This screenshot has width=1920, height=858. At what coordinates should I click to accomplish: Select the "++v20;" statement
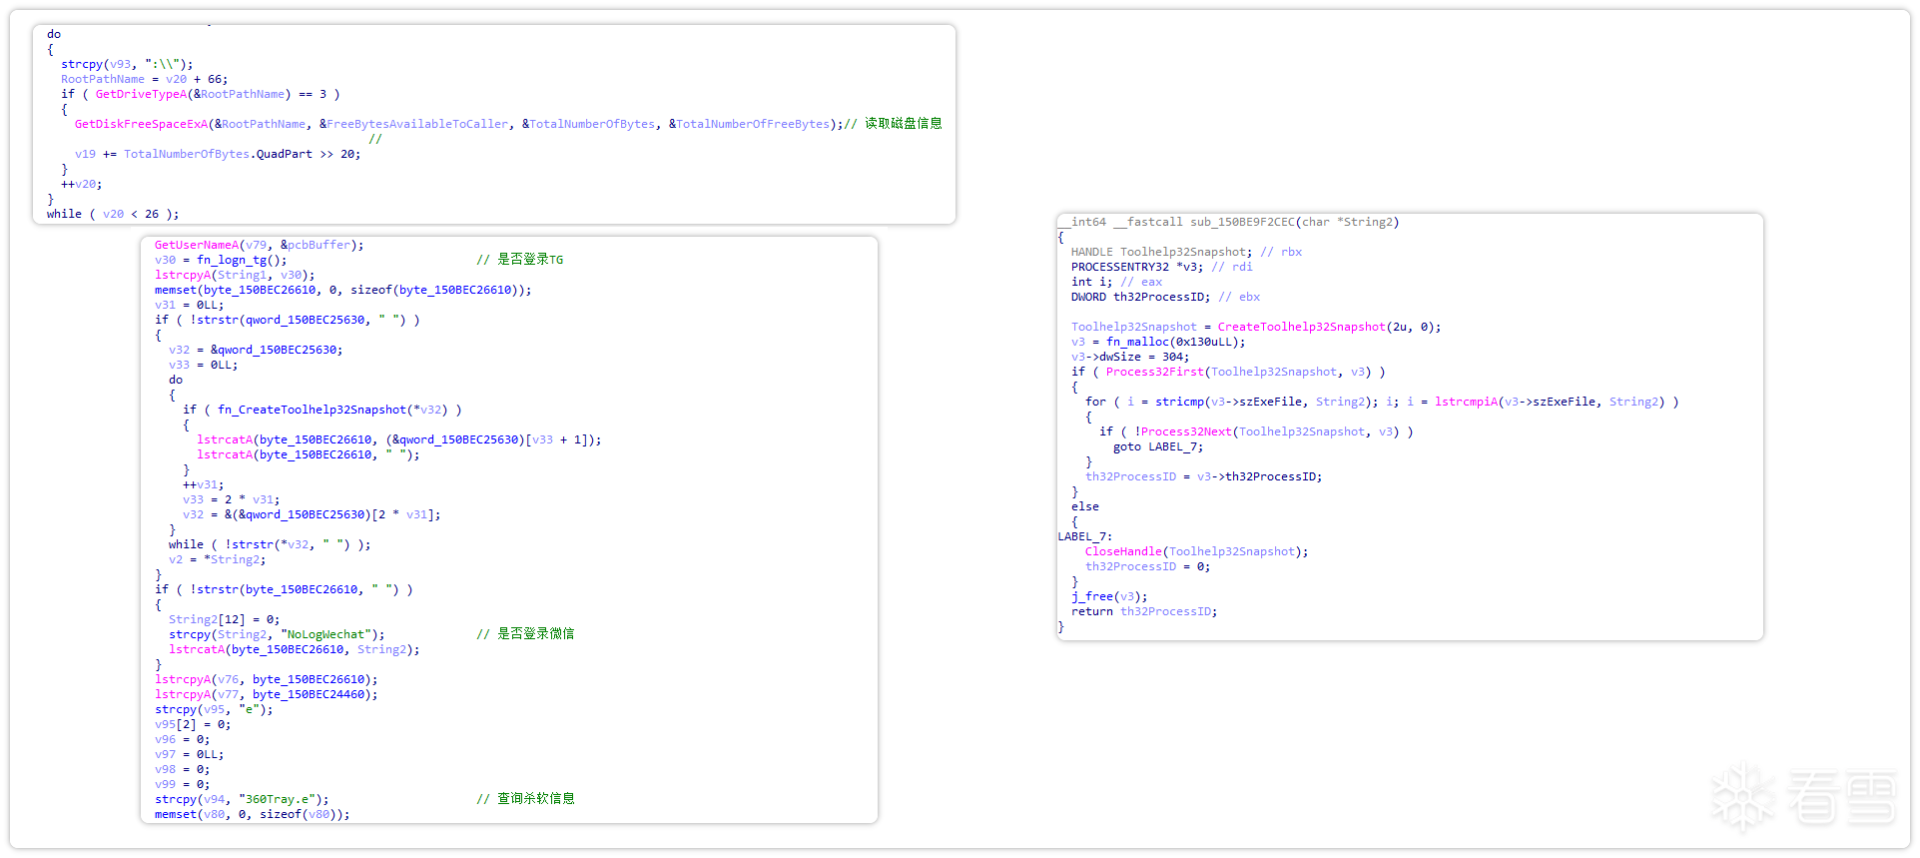pos(81,184)
